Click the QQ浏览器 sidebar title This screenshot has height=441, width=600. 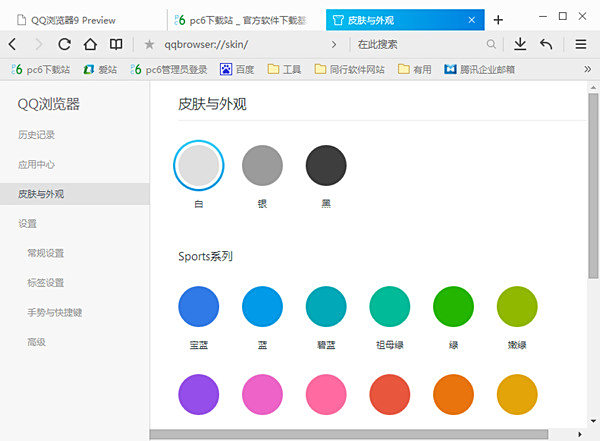pyautogui.click(x=49, y=104)
